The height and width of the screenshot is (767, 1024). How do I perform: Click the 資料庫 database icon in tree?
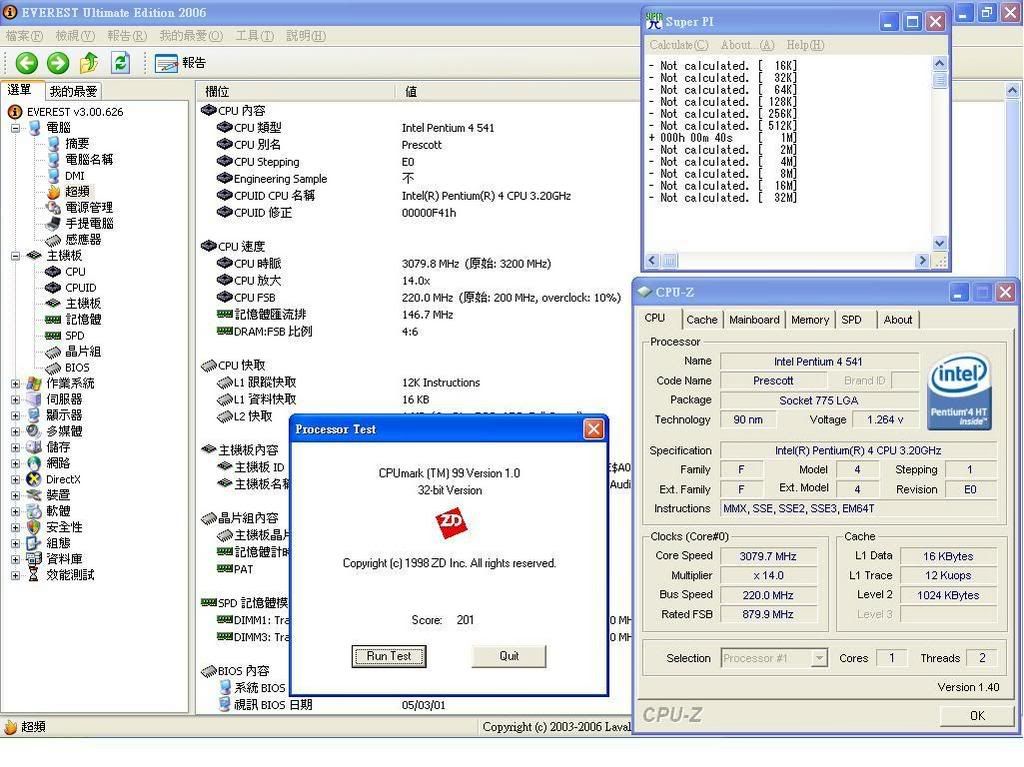(x=34, y=559)
